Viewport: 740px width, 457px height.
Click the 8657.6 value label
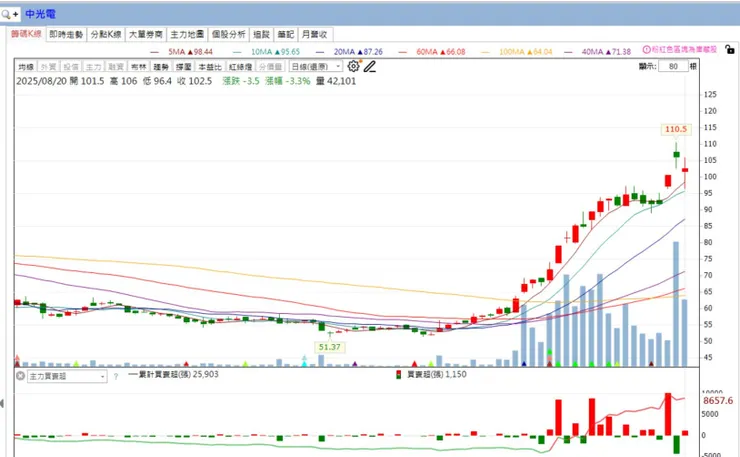tap(718, 400)
